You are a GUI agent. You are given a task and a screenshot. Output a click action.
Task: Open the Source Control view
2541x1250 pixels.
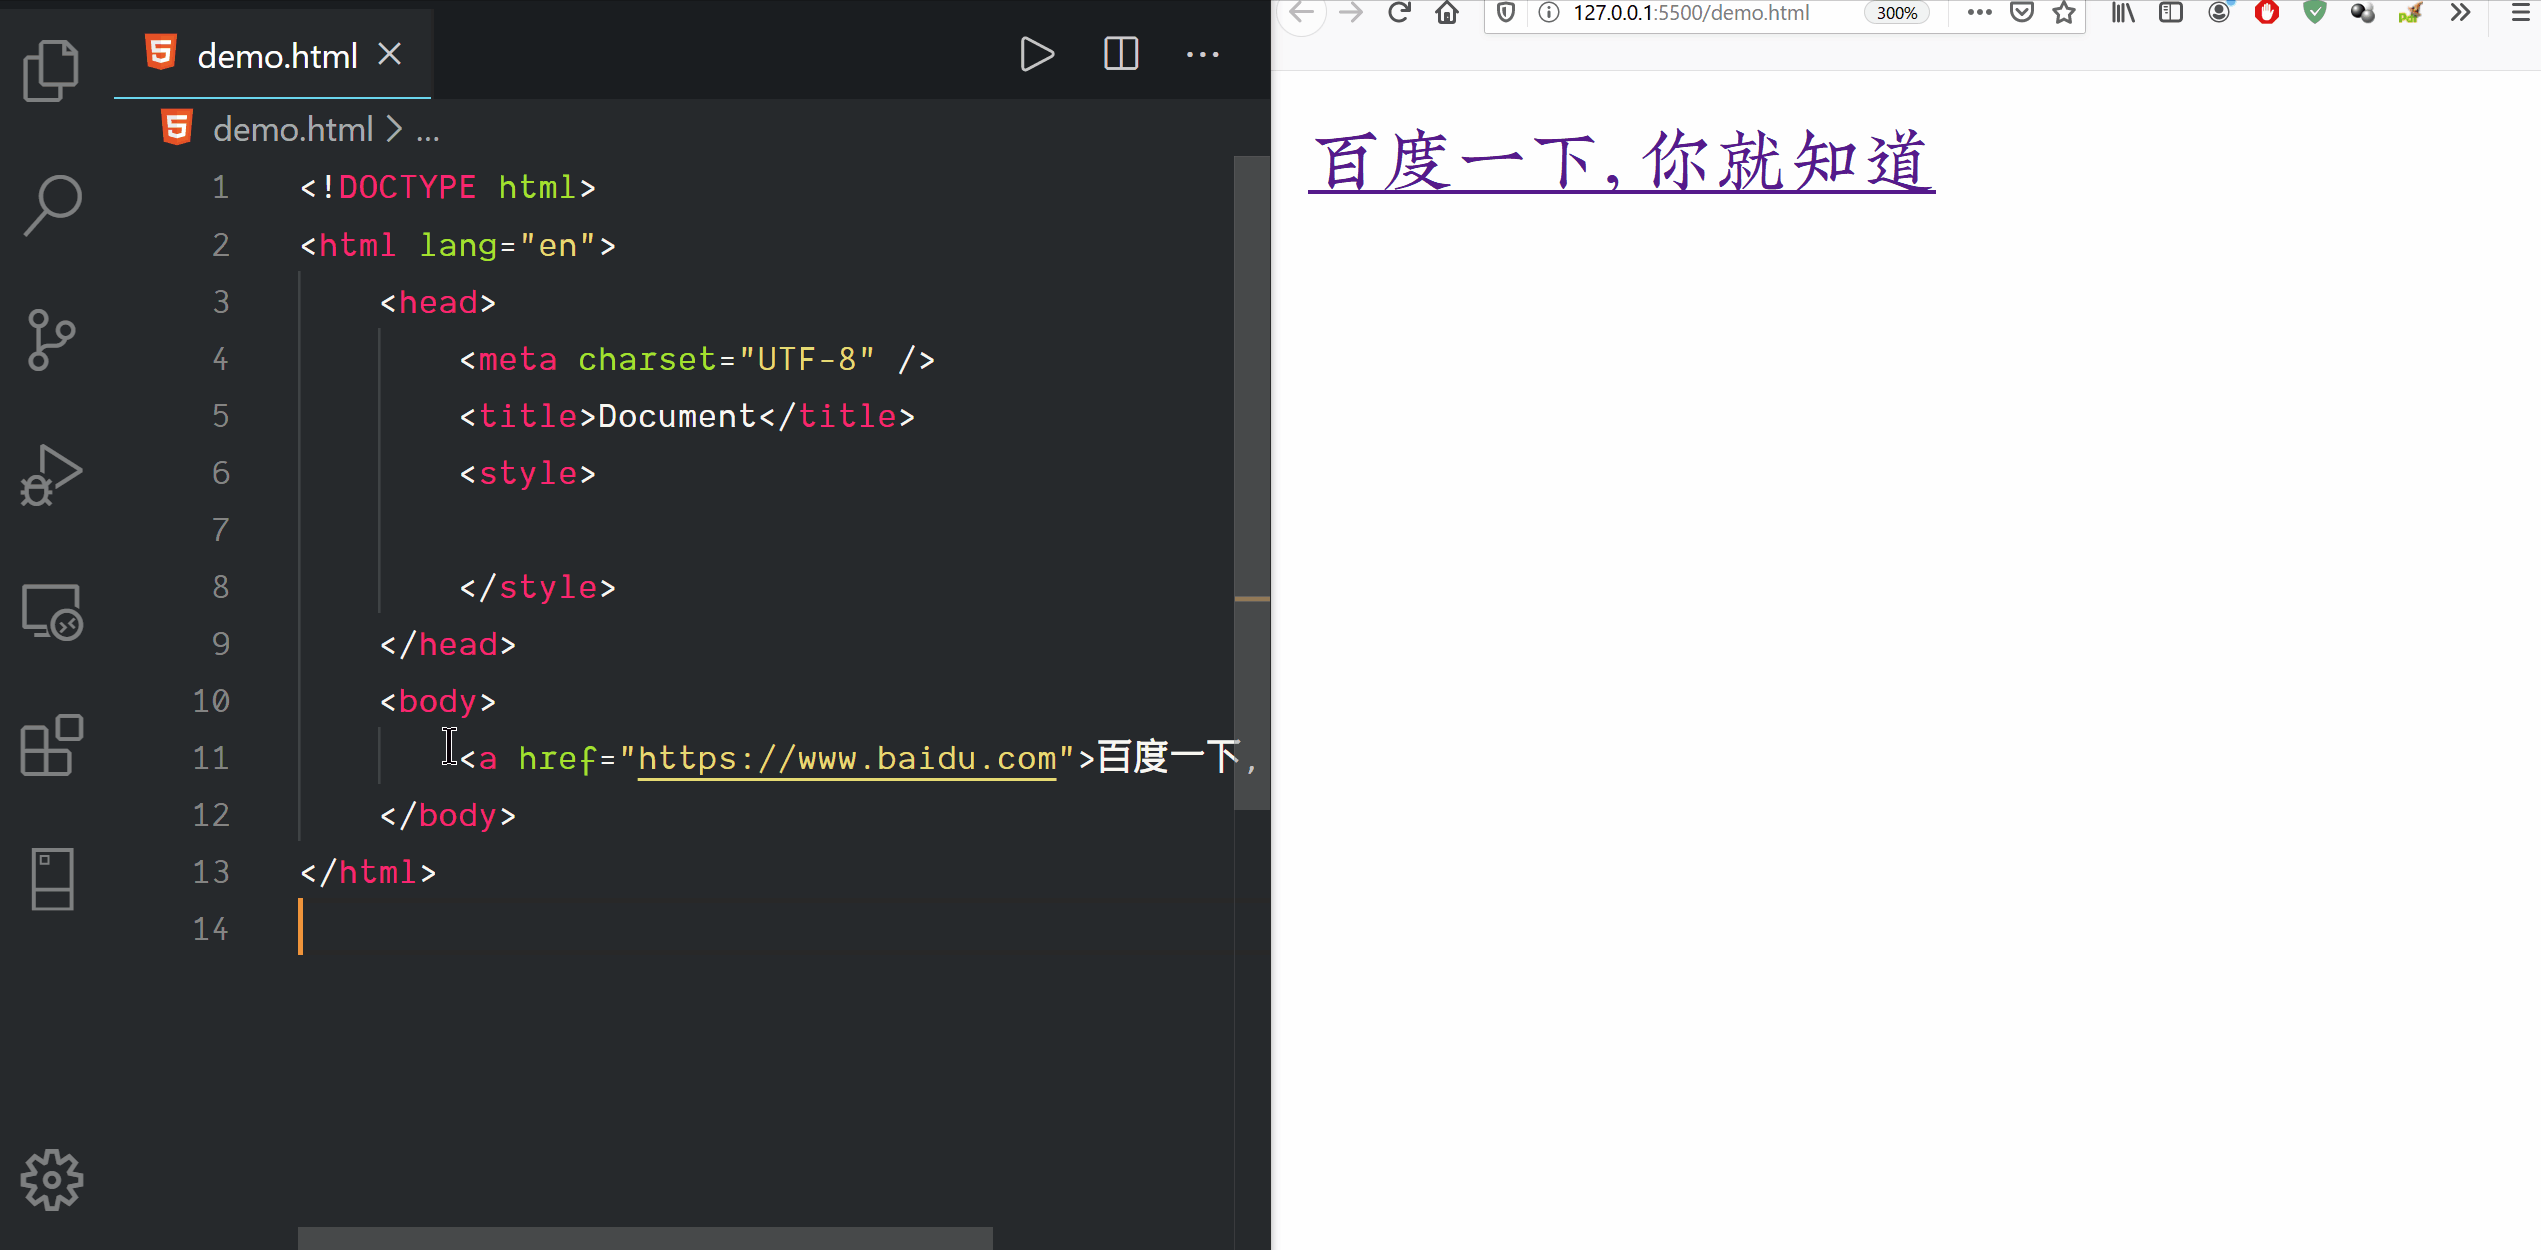pyautogui.click(x=51, y=340)
